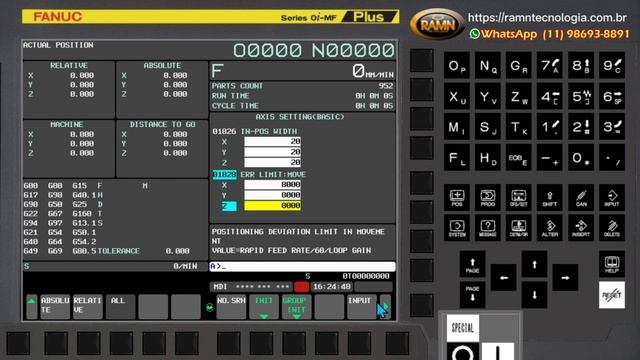Click the N/Q address key

click(x=488, y=66)
